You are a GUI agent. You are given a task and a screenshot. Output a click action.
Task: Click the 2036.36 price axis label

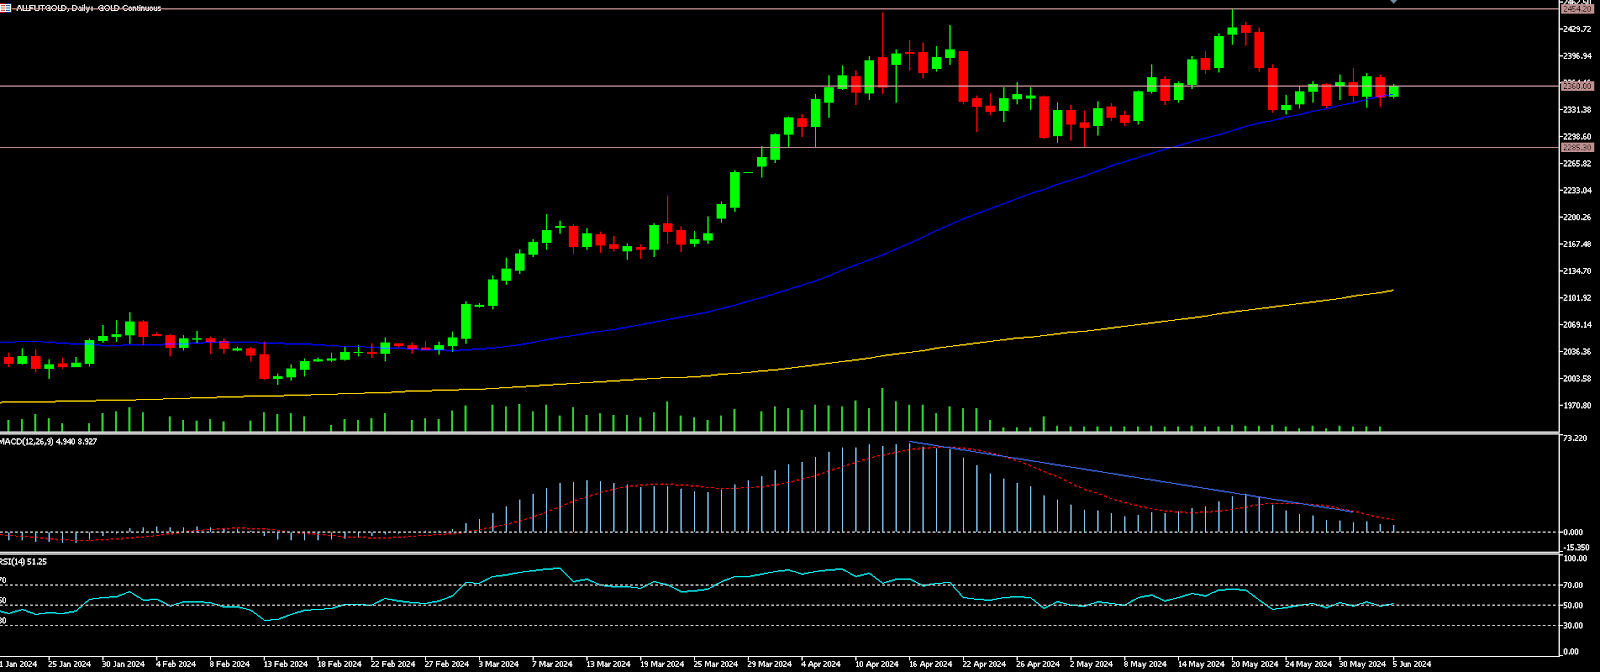[1577, 352]
